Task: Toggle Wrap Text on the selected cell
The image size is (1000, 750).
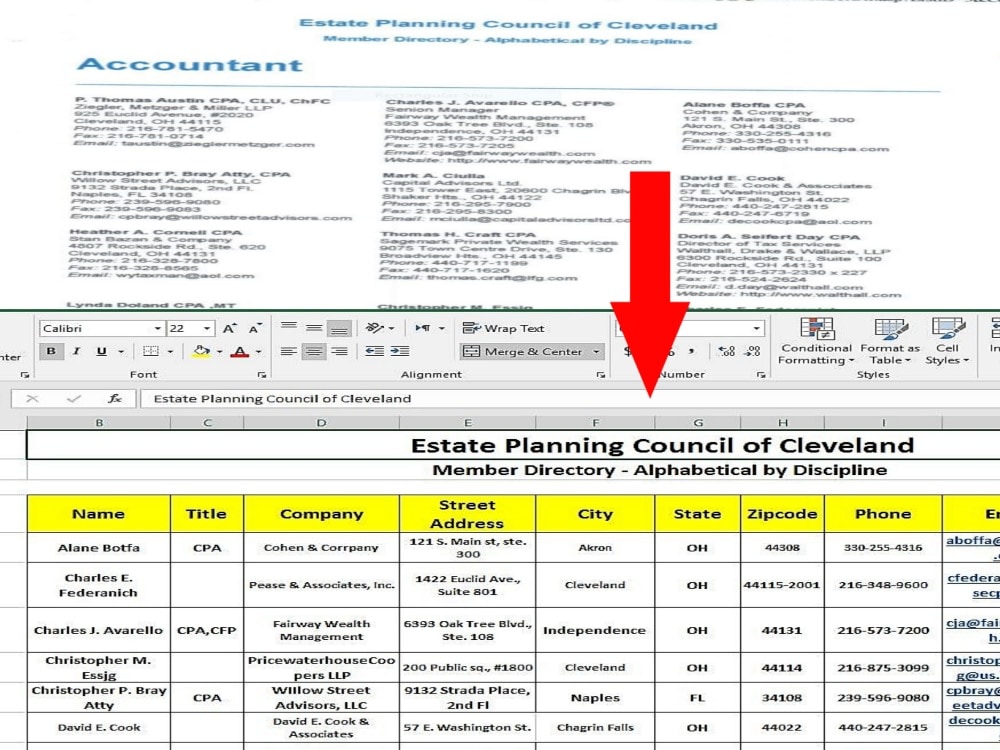Action: pos(503,328)
